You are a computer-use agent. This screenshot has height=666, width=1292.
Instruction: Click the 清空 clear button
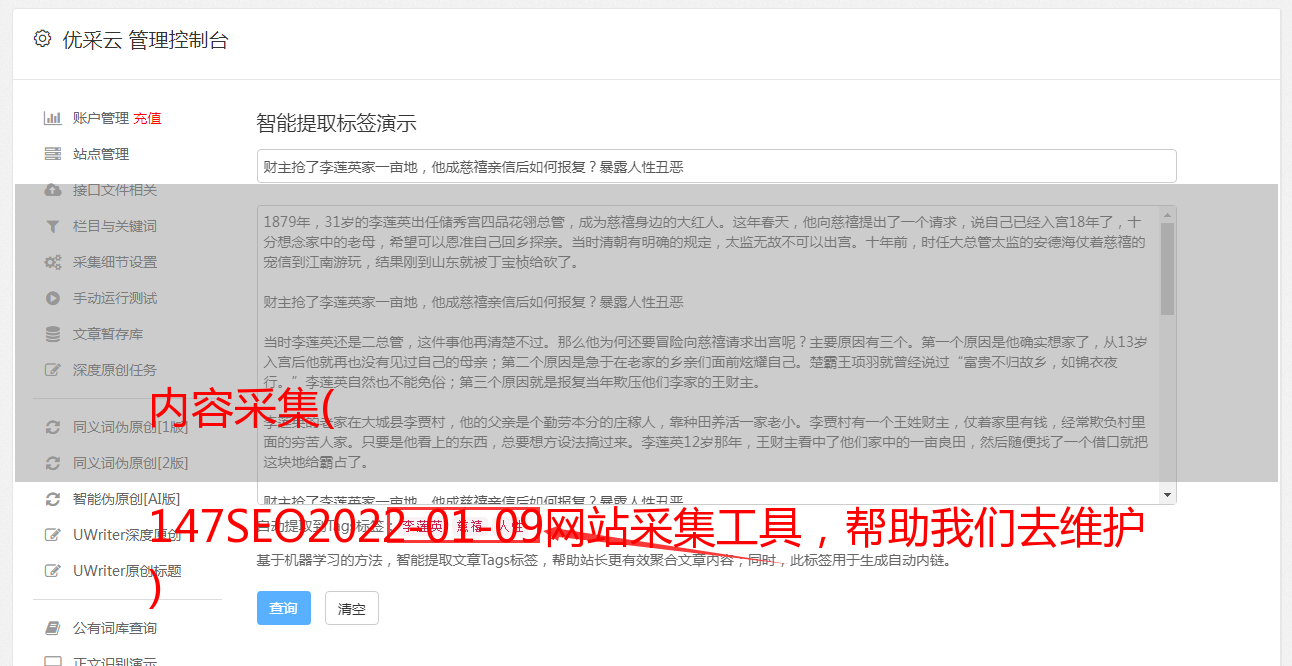(352, 608)
